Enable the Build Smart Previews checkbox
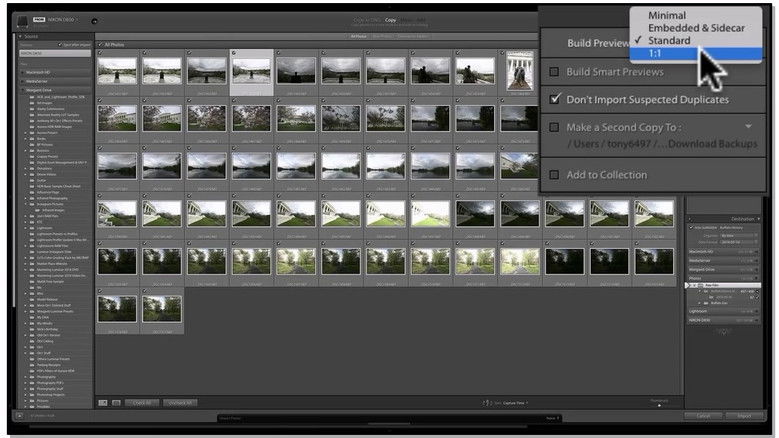 pyautogui.click(x=555, y=72)
